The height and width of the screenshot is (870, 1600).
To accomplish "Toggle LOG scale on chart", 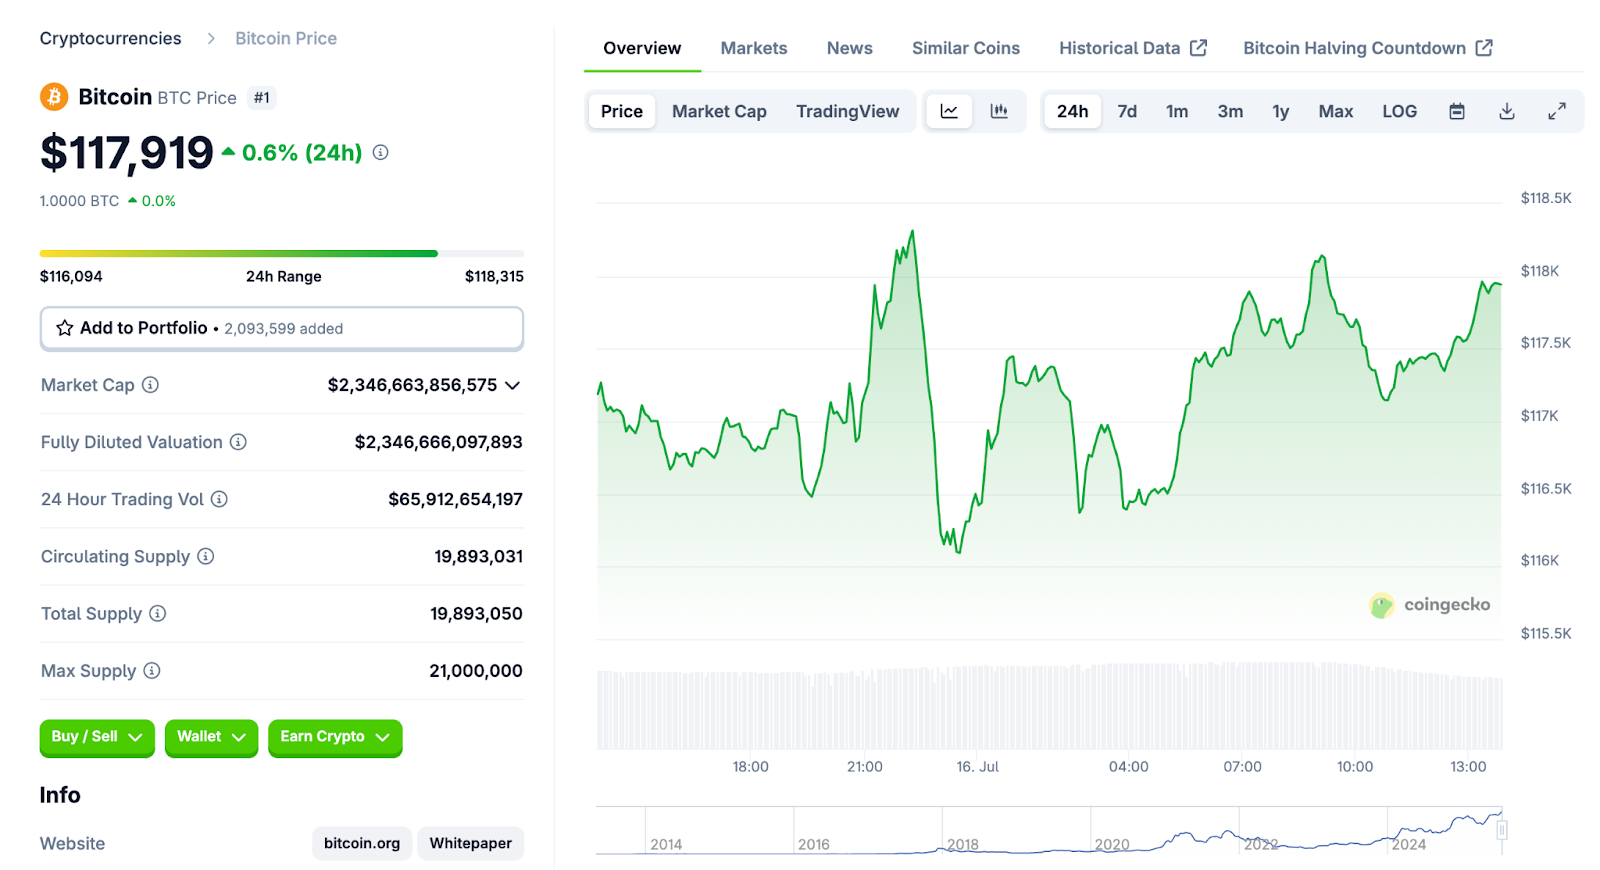I will pyautogui.click(x=1400, y=111).
